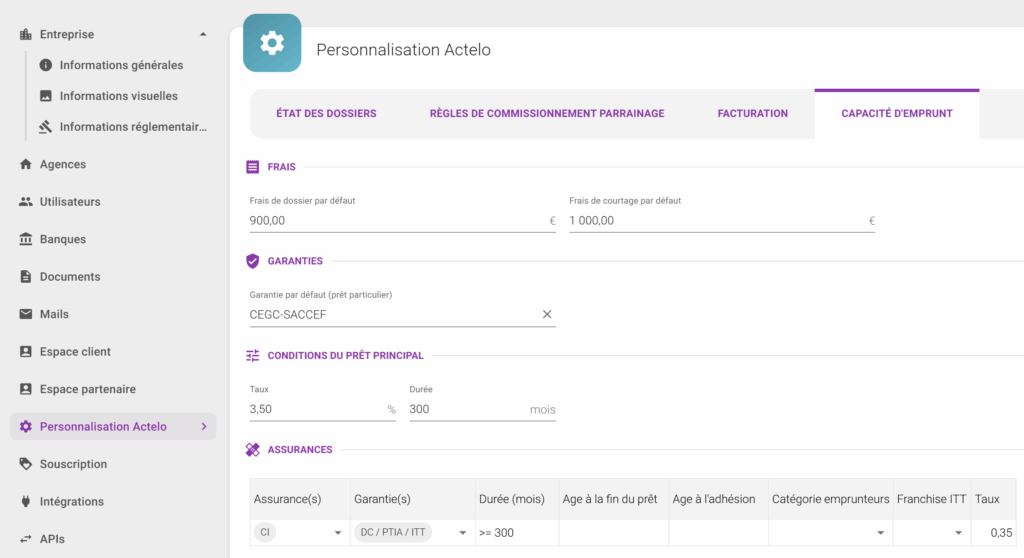Switch to the État des dossiers tab
1024x558 pixels.
326,113
